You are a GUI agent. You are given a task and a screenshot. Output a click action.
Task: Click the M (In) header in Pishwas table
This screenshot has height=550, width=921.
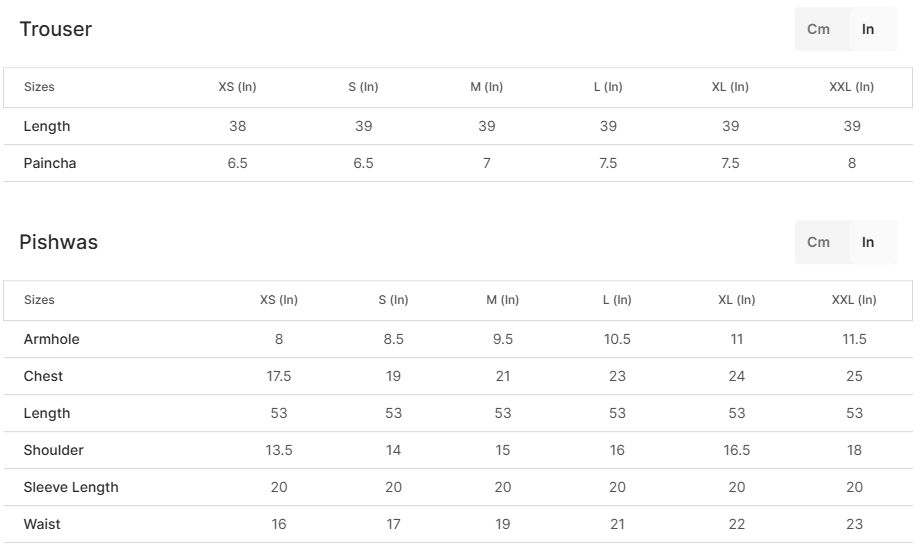point(503,300)
